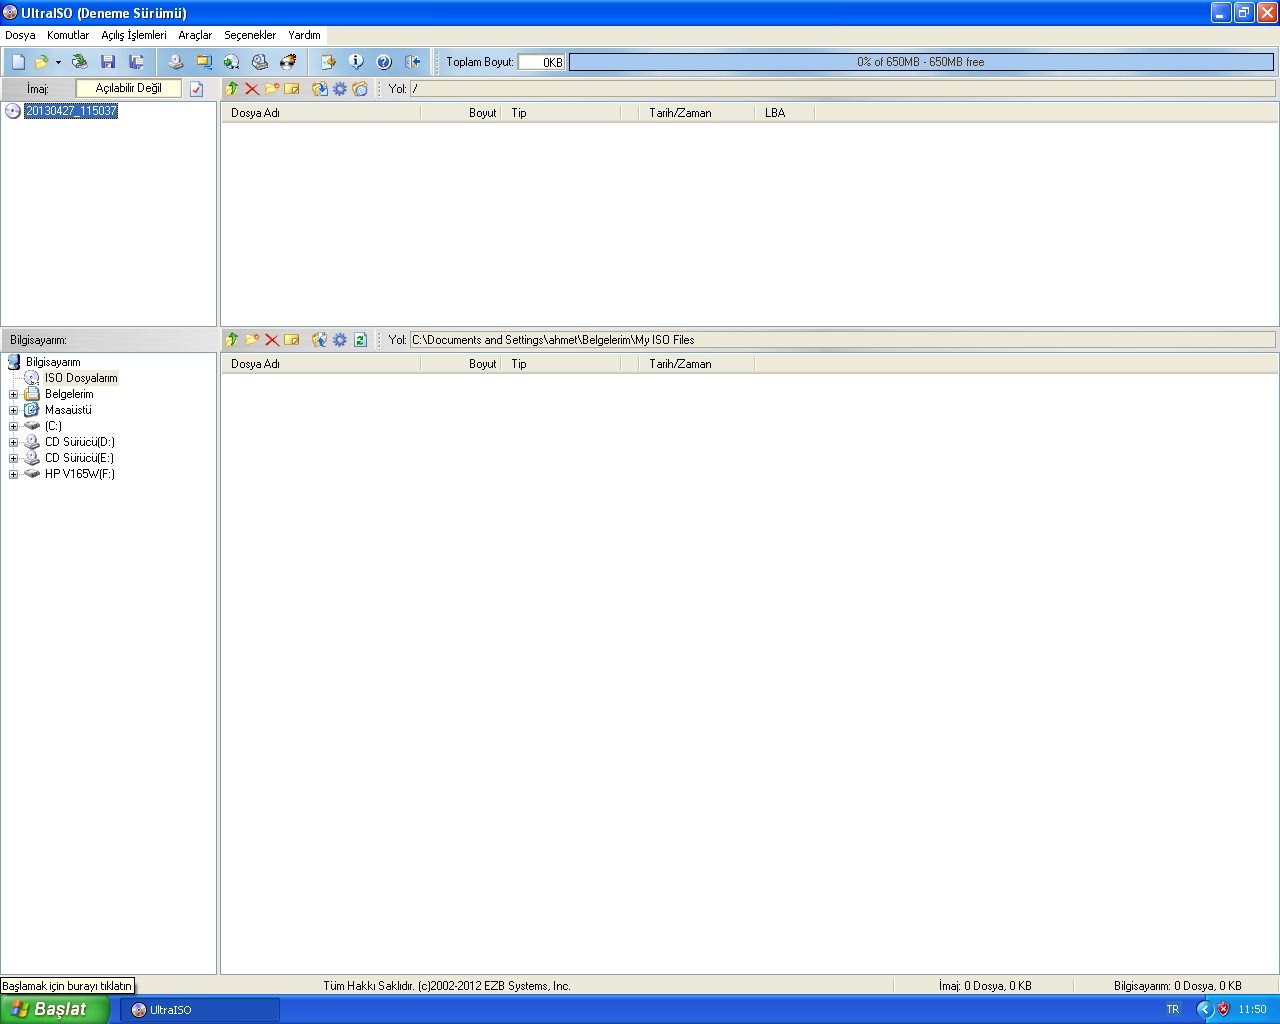Expand the CD Sürücü(D:) node
This screenshot has width=1280, height=1024.
[13, 442]
